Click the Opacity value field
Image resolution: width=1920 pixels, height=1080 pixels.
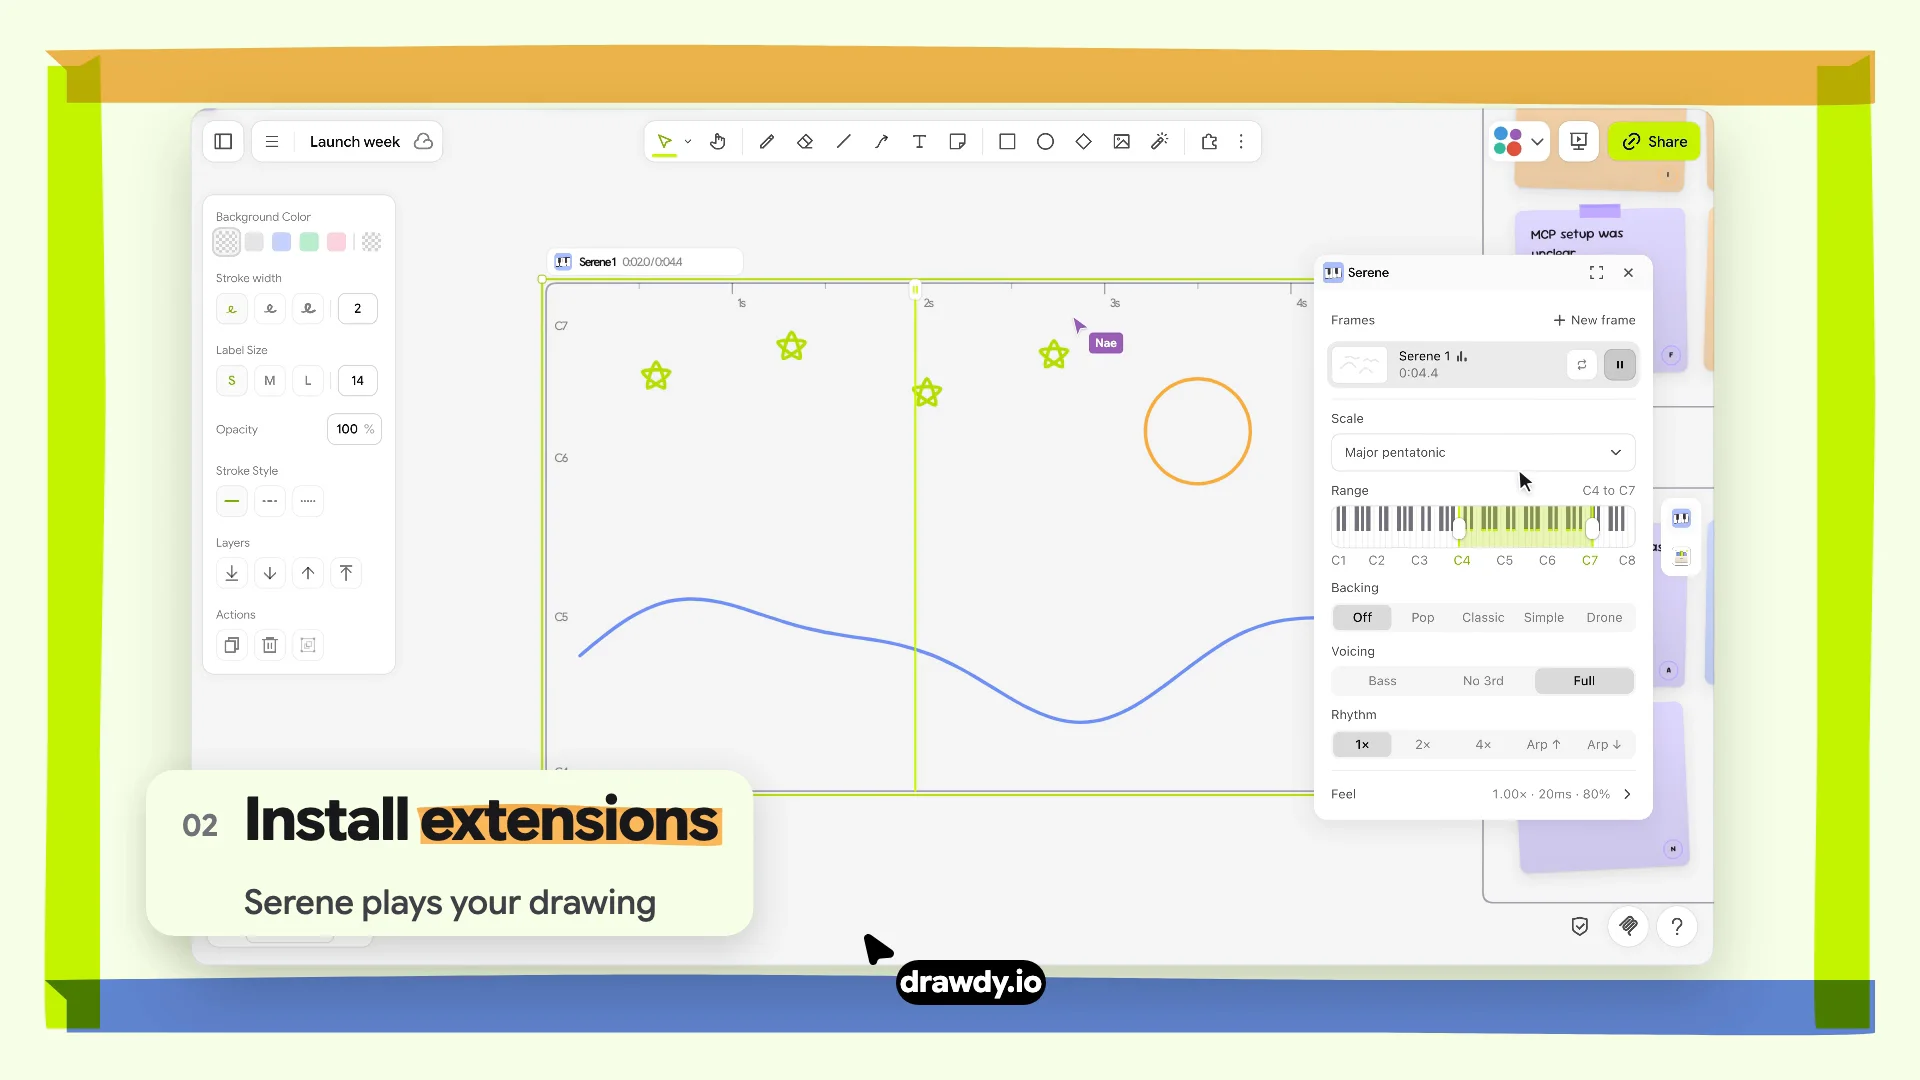coord(354,429)
